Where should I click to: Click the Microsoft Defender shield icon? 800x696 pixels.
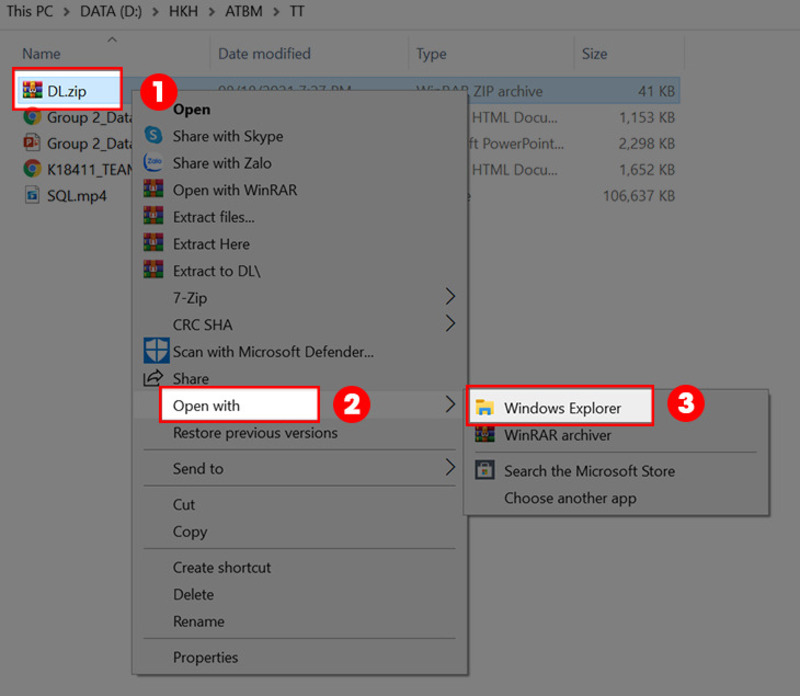pyautogui.click(x=155, y=352)
